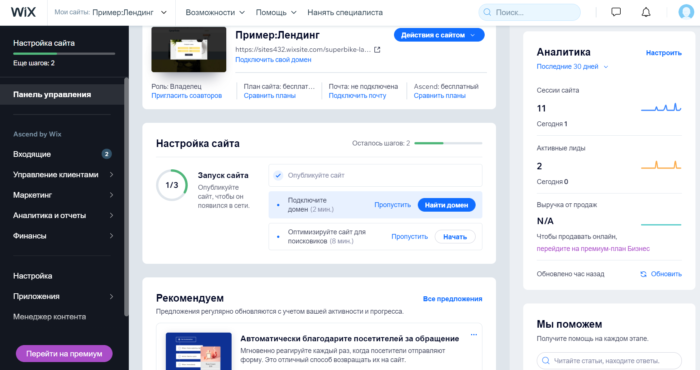700x370 pixels.
Task: Click перейдите на премиум-план Бизнес link
Action: click(x=593, y=249)
